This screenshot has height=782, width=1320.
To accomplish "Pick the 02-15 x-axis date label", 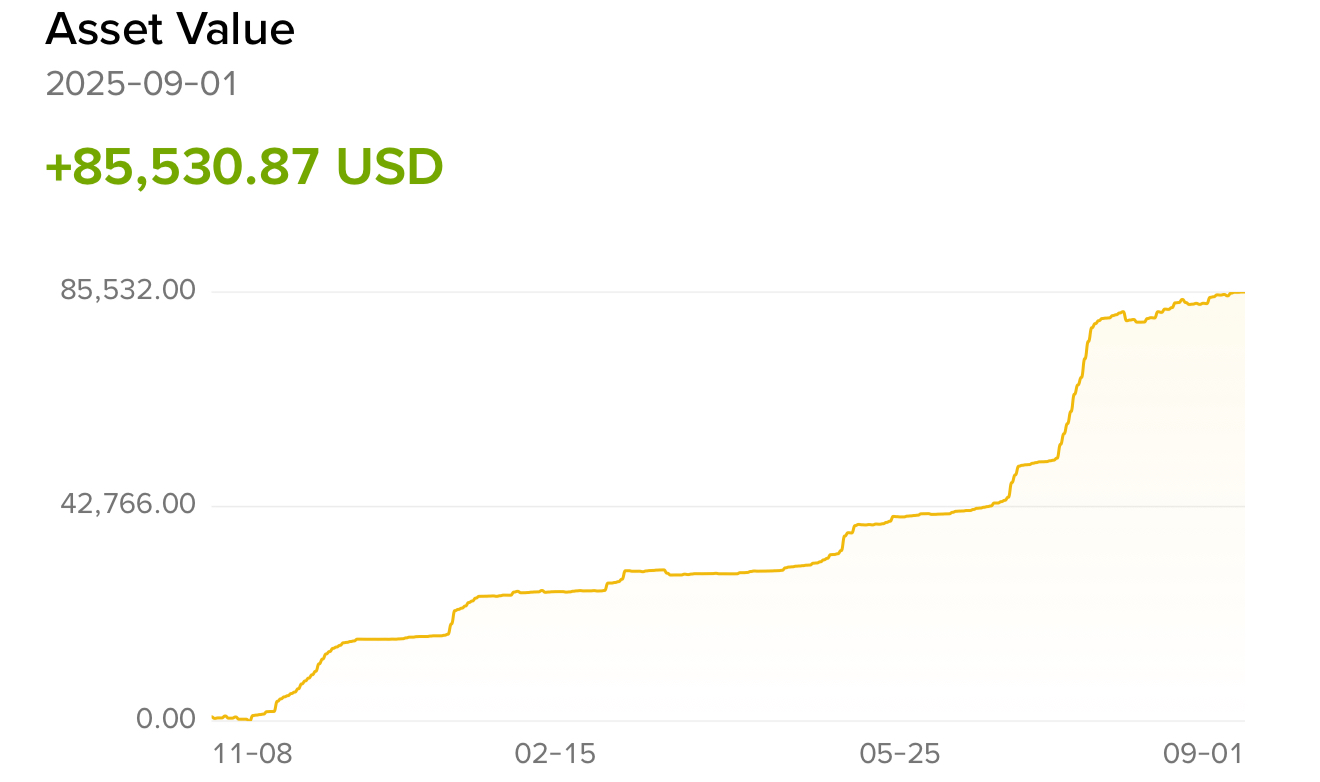I will (x=555, y=754).
